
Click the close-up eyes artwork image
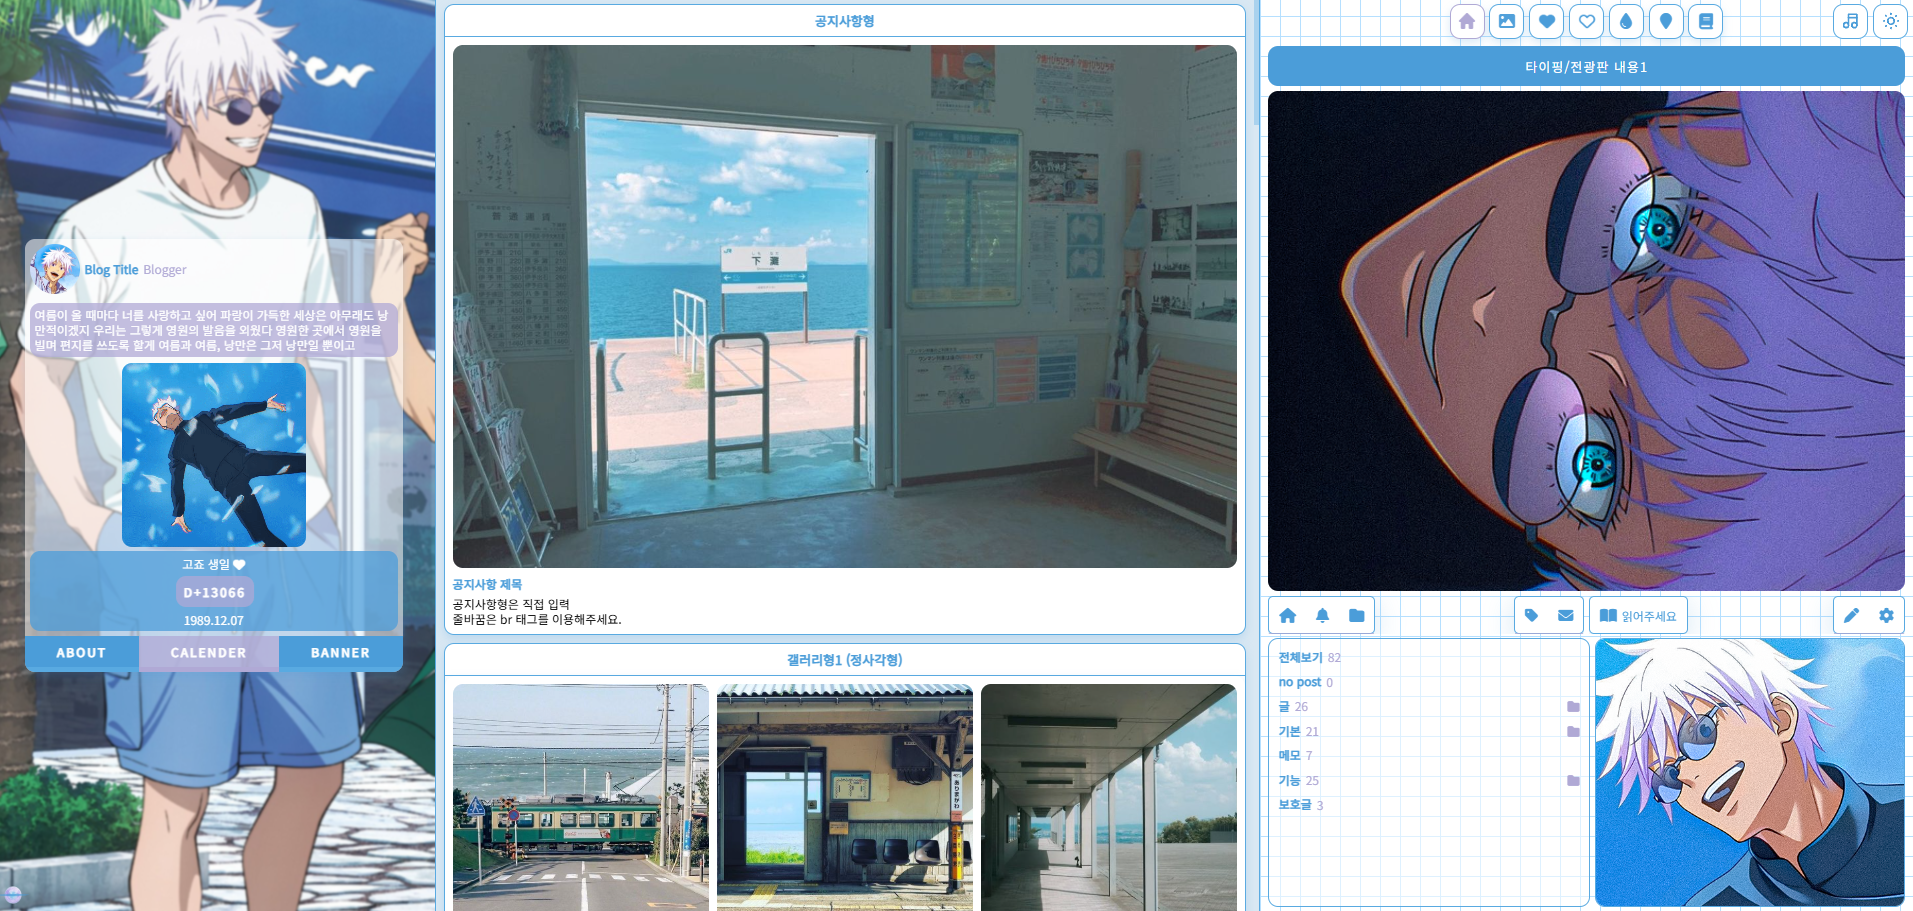click(x=1586, y=341)
